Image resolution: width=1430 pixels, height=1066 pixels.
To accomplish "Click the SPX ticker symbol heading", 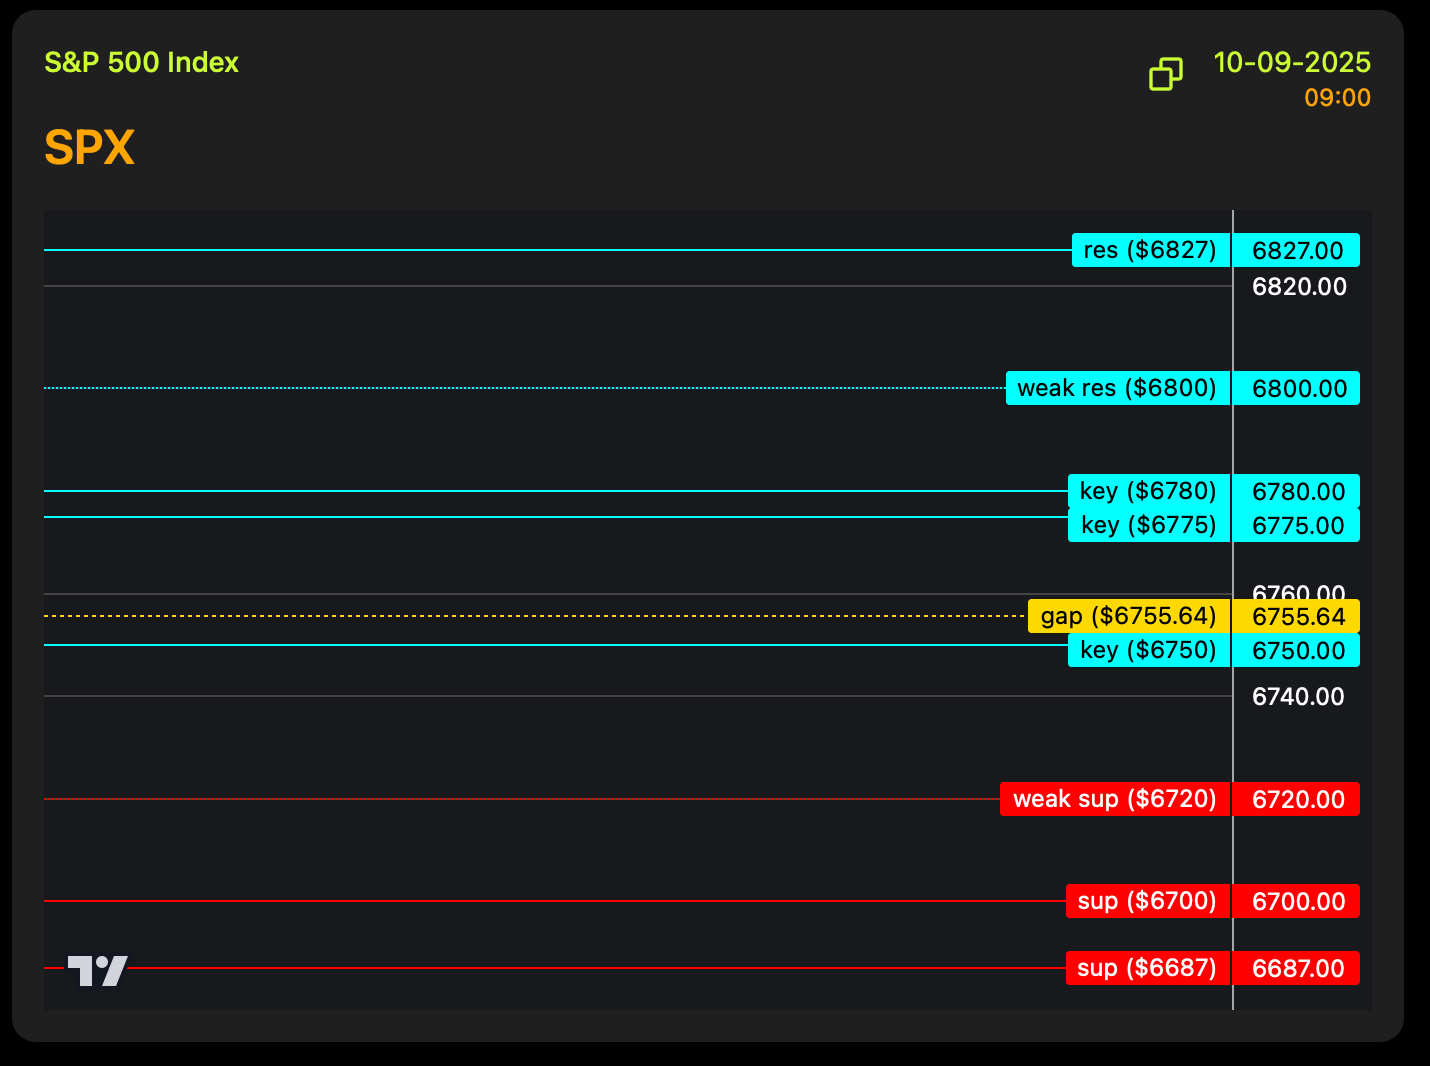I will click(x=90, y=148).
